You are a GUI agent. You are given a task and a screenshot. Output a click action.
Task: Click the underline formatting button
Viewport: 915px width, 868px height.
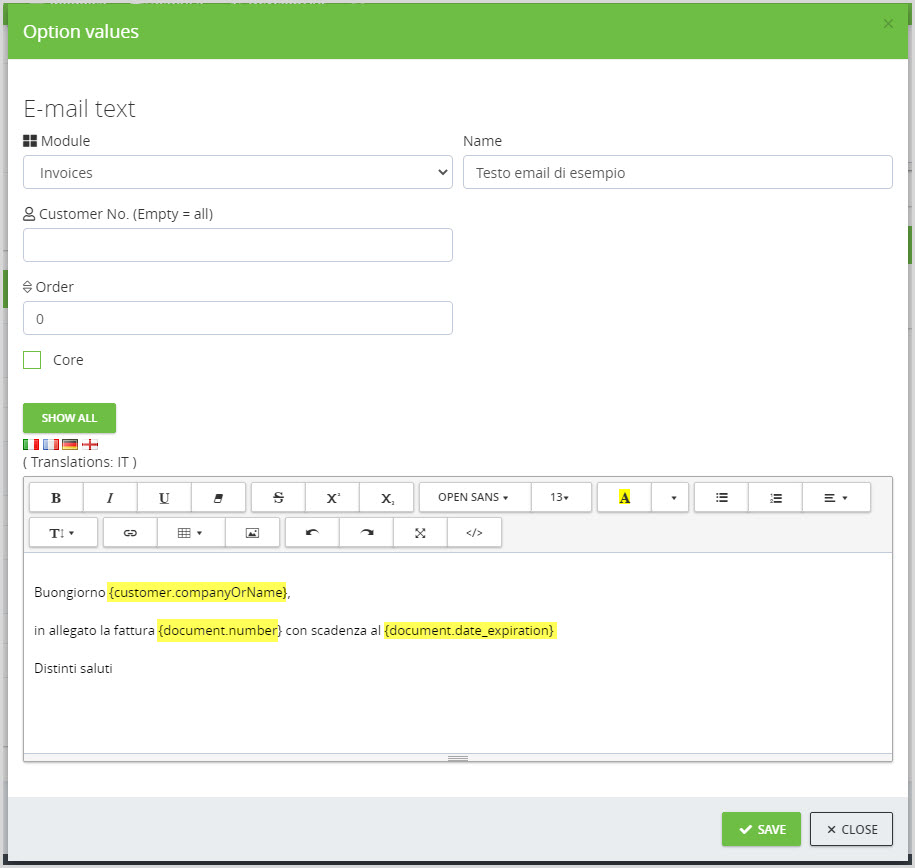[x=164, y=497]
